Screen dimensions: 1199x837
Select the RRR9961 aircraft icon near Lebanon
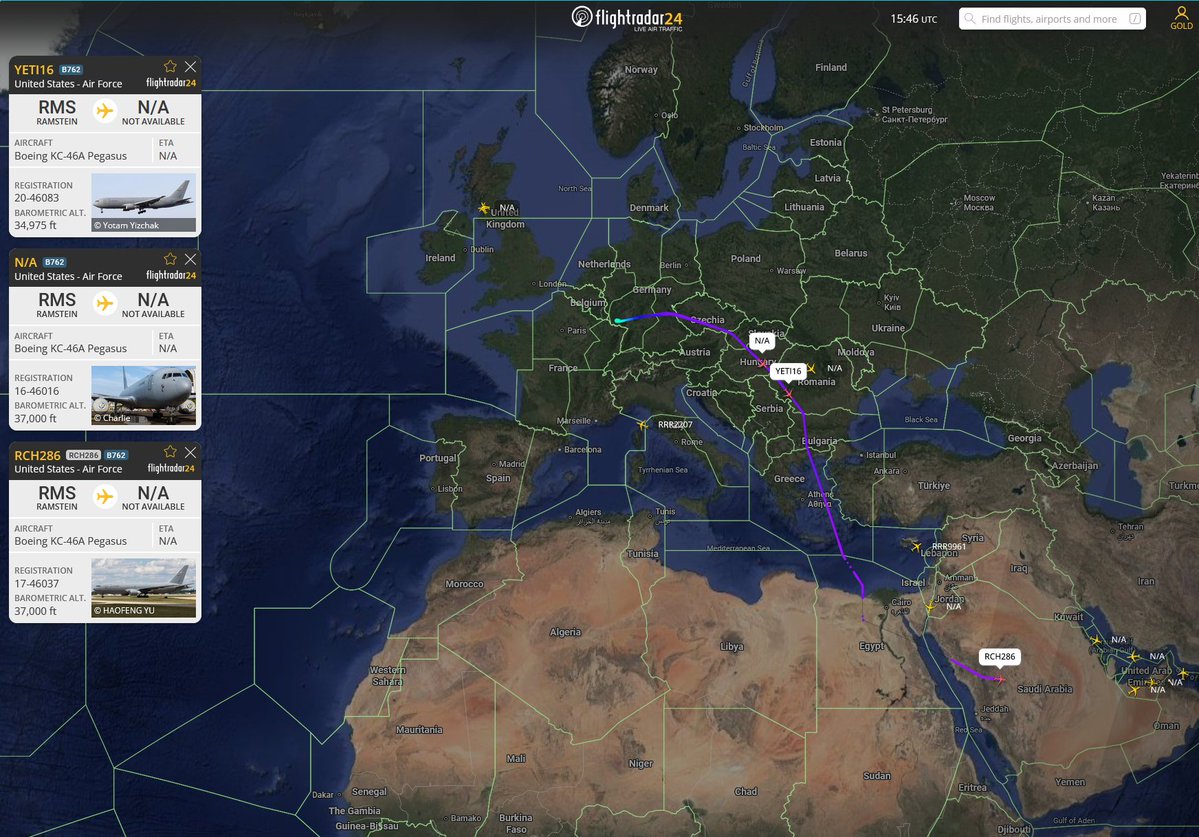click(x=916, y=546)
